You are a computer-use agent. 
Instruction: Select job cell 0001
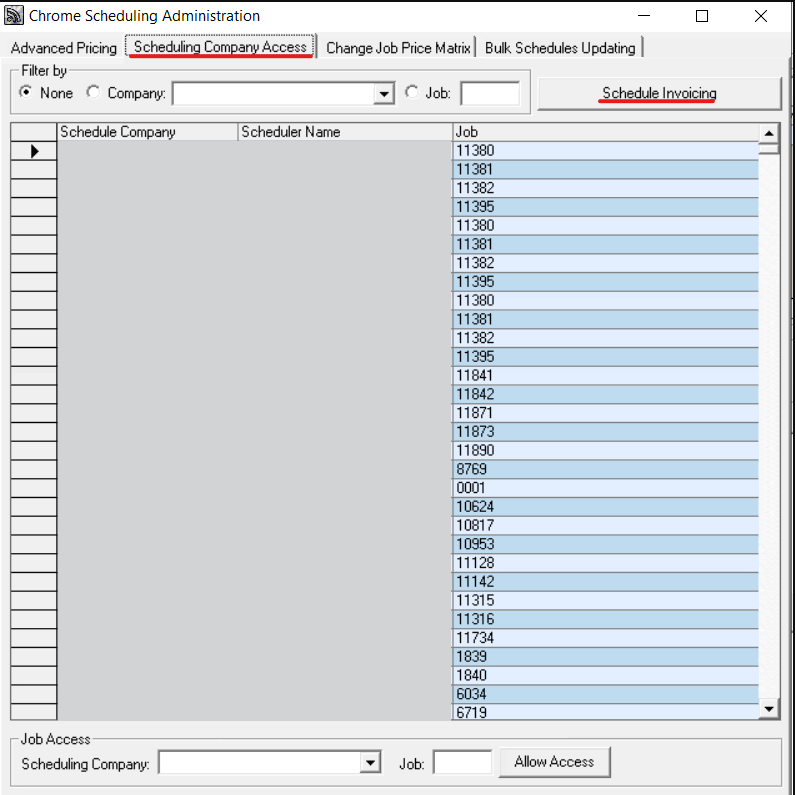[x=605, y=488]
